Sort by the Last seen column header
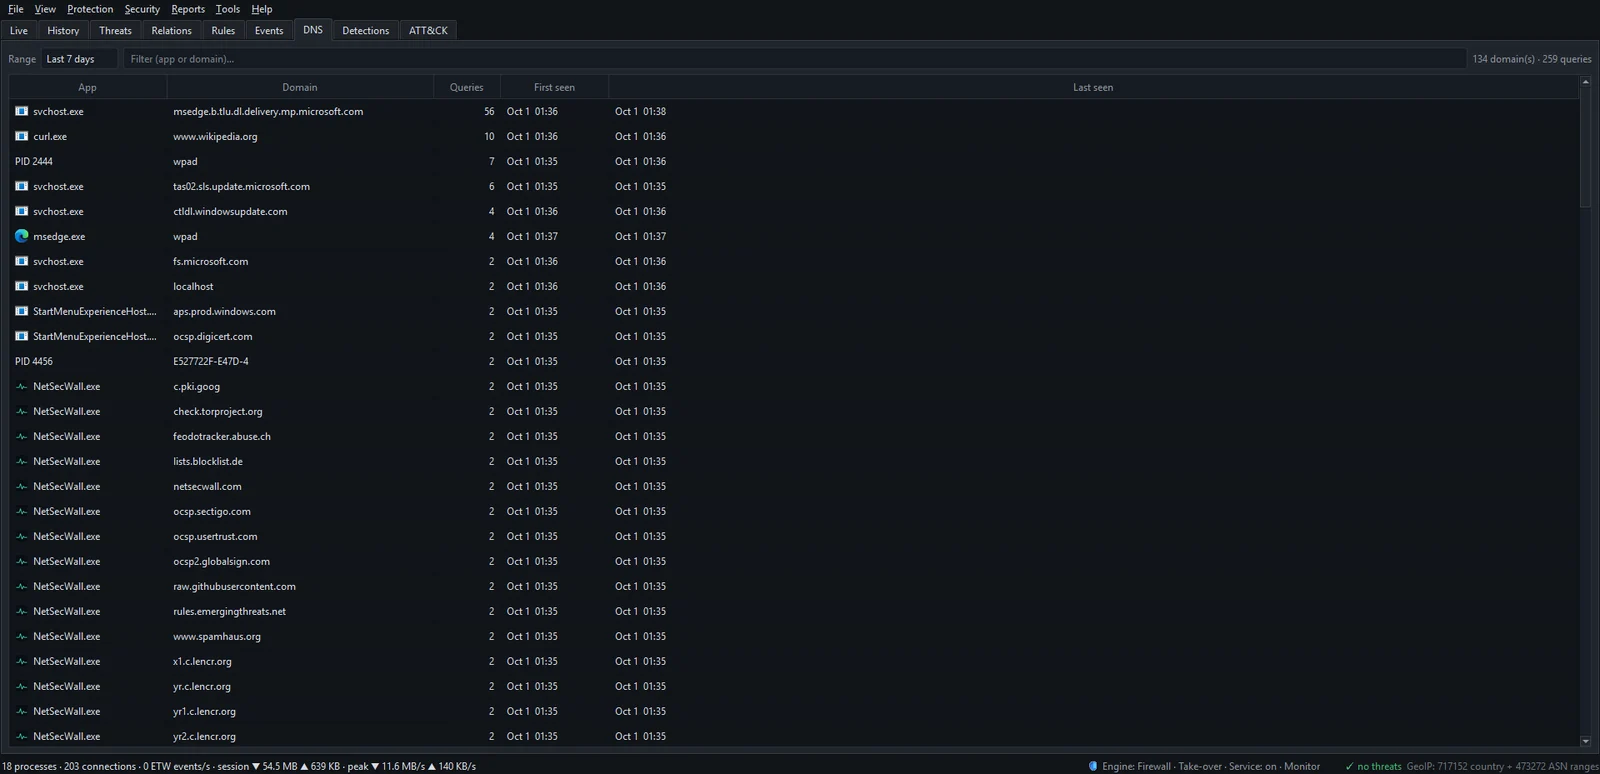The width and height of the screenshot is (1600, 774). click(x=1093, y=87)
